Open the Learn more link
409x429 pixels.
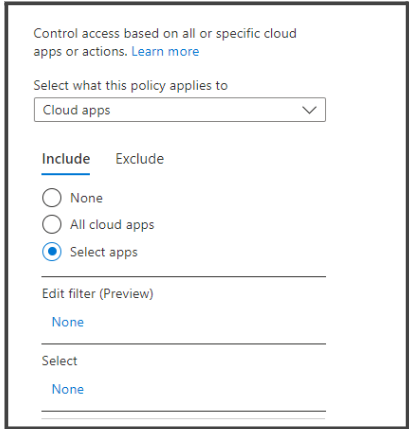point(165,52)
